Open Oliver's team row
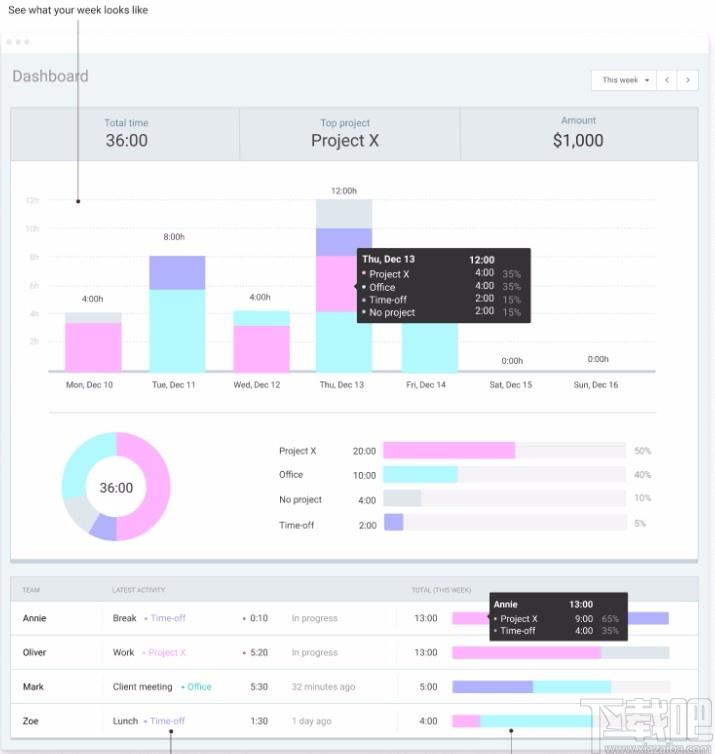The height and width of the screenshot is (754, 715). [x=354, y=653]
